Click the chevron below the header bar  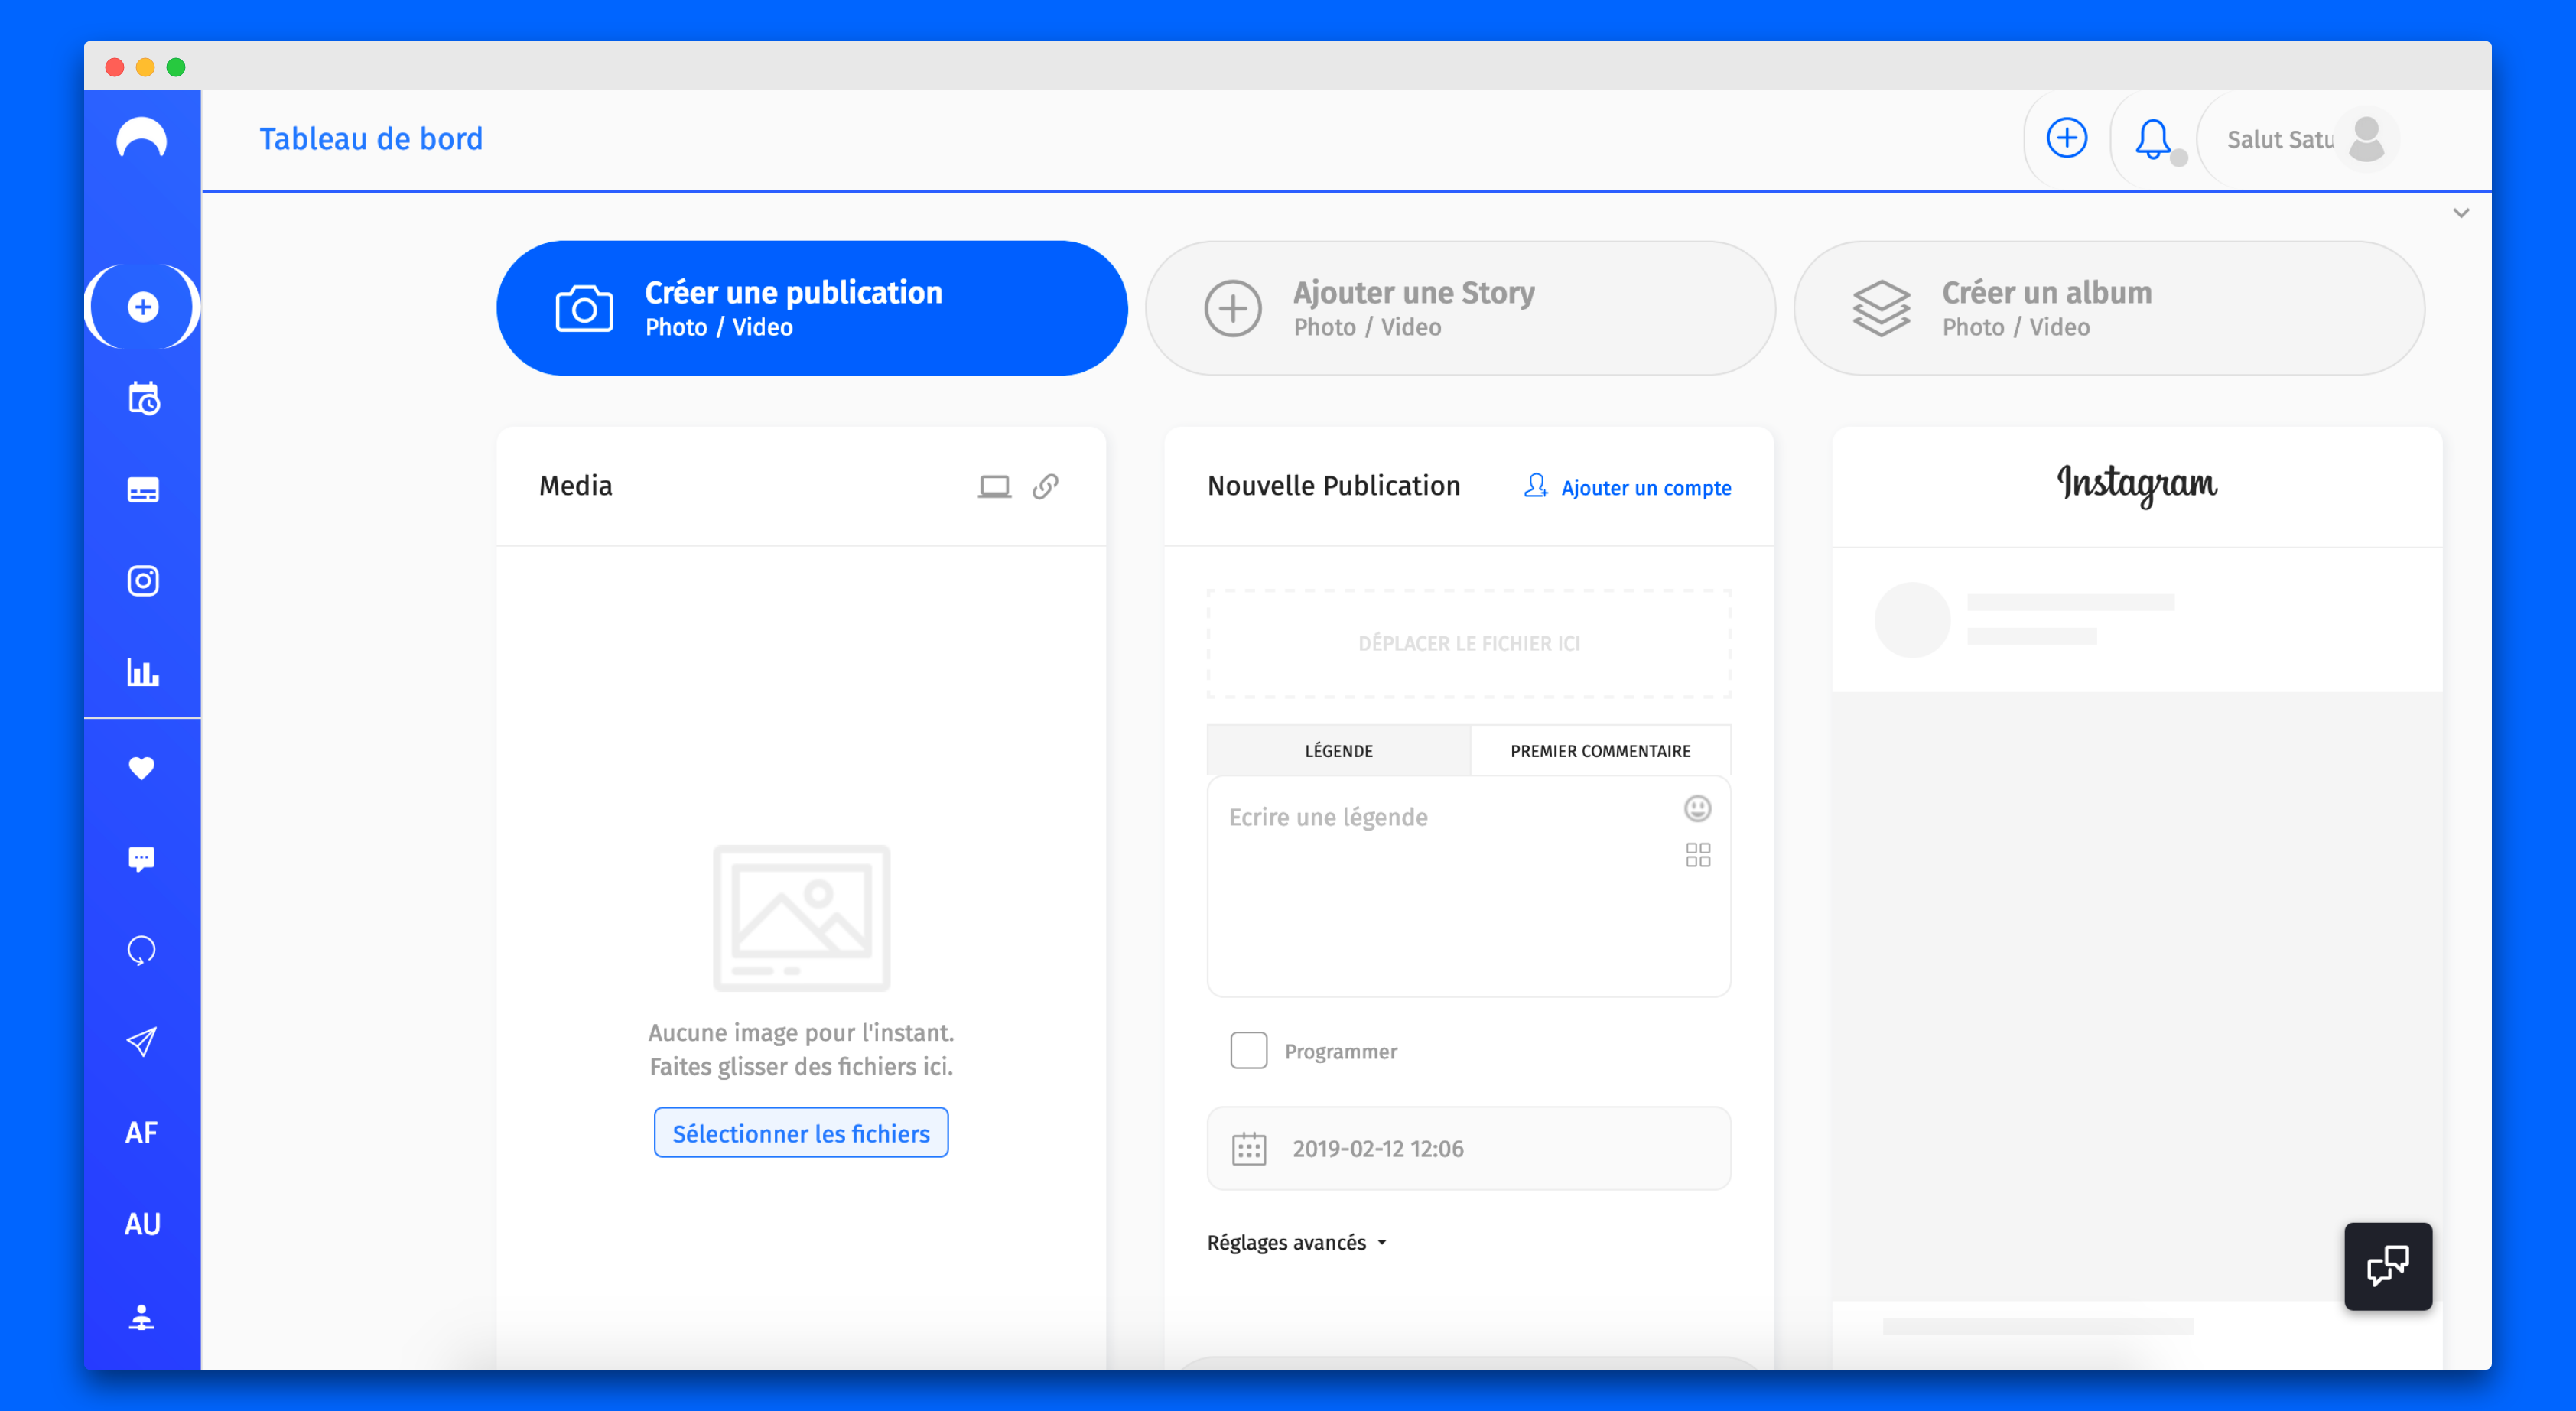pos(2461,213)
